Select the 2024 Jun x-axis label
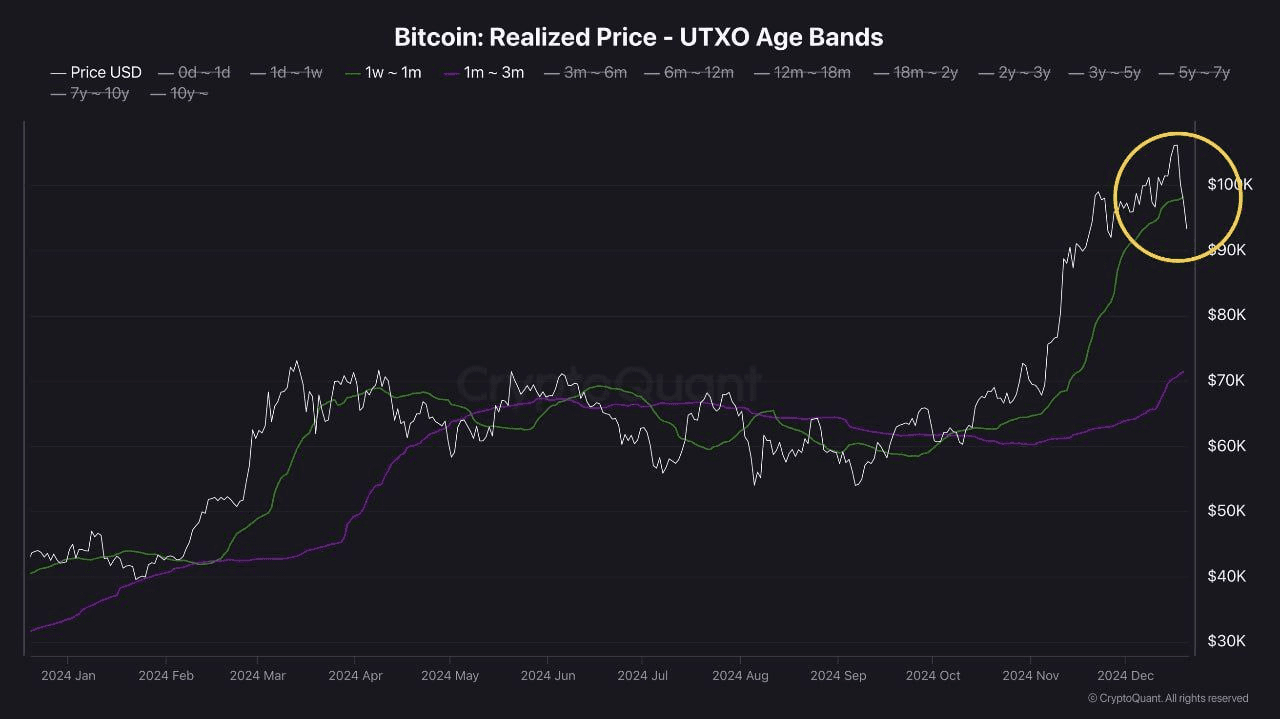 547,675
